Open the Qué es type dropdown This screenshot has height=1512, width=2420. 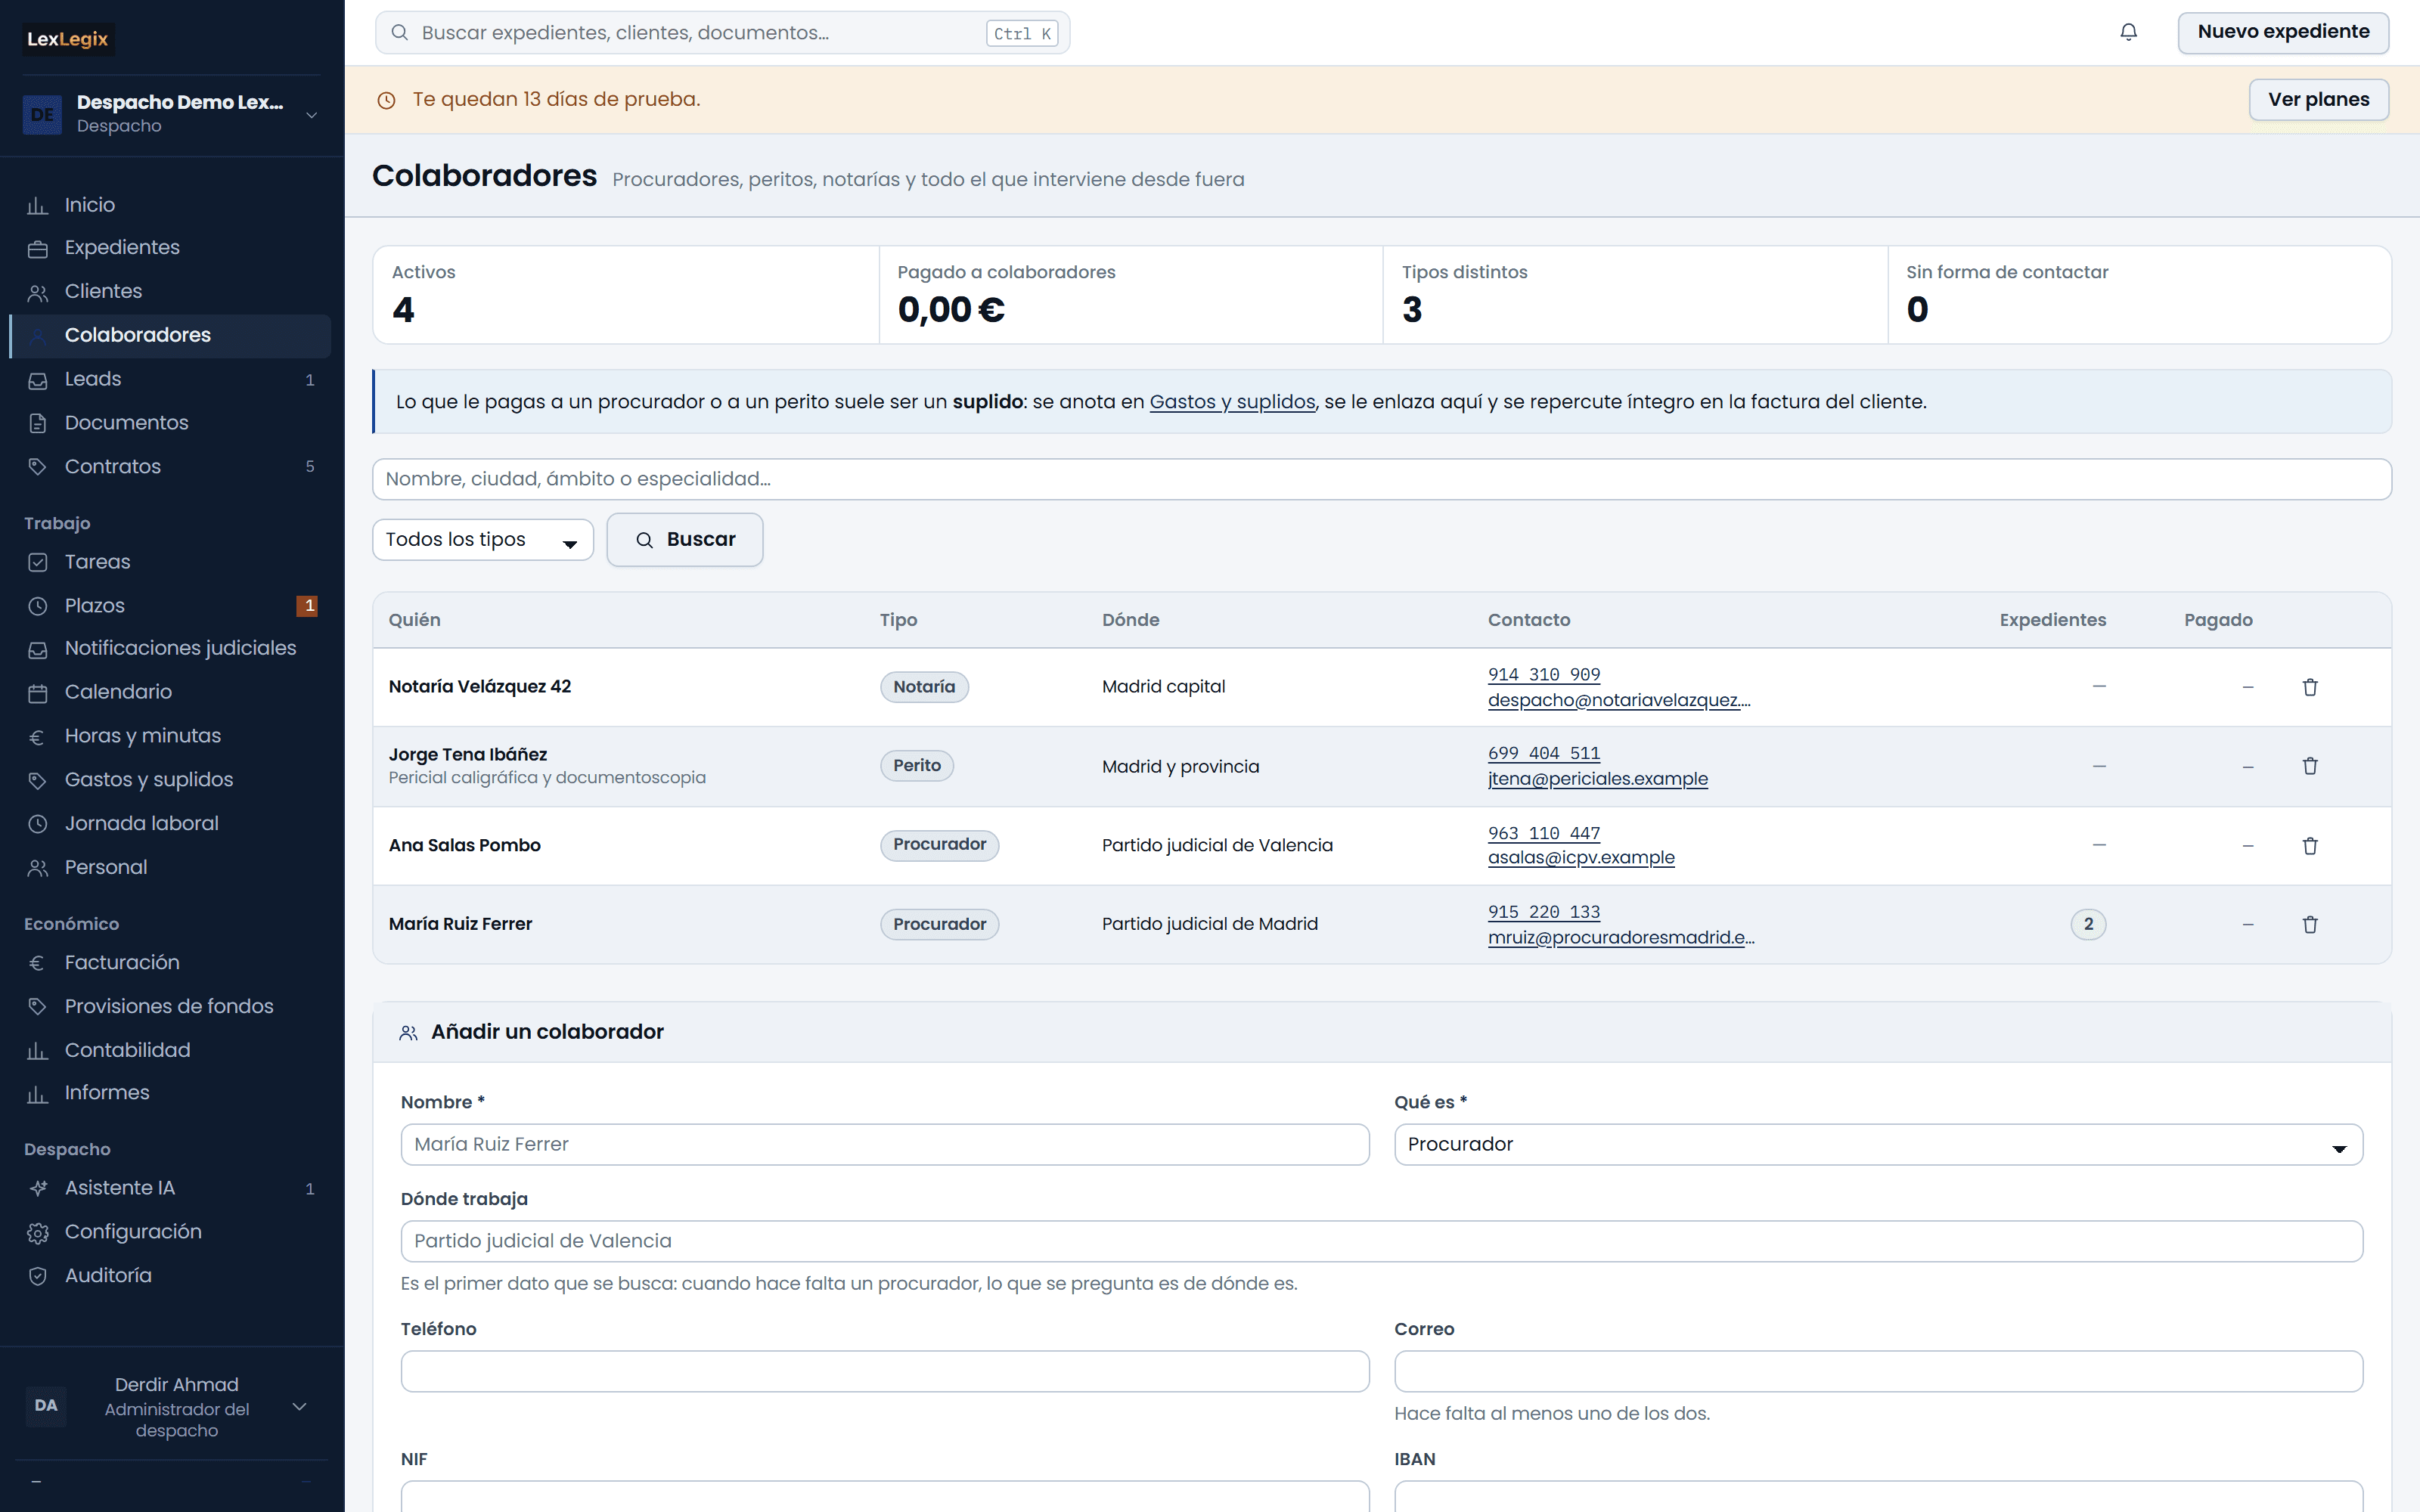coord(1878,1144)
